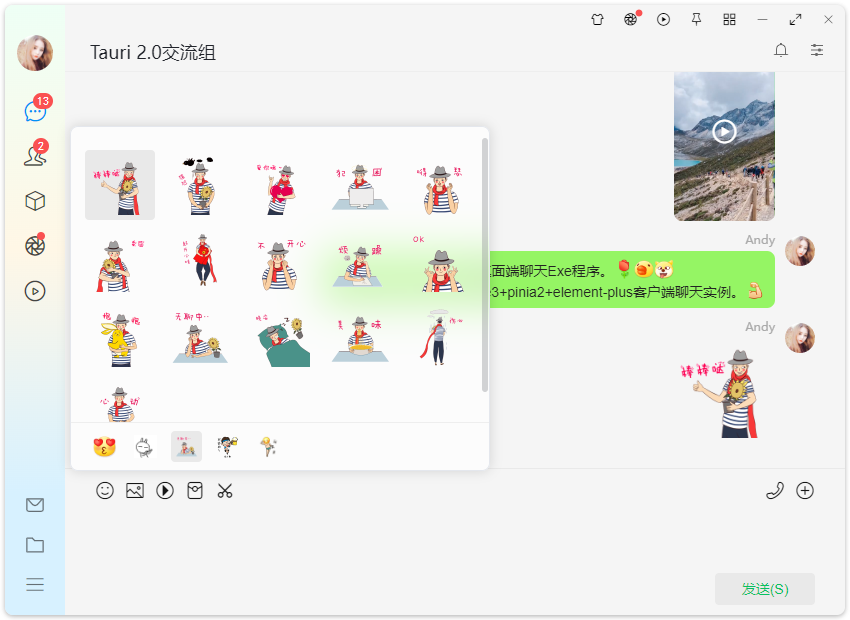Click the plus circle more icon
850x620 pixels.
point(805,491)
